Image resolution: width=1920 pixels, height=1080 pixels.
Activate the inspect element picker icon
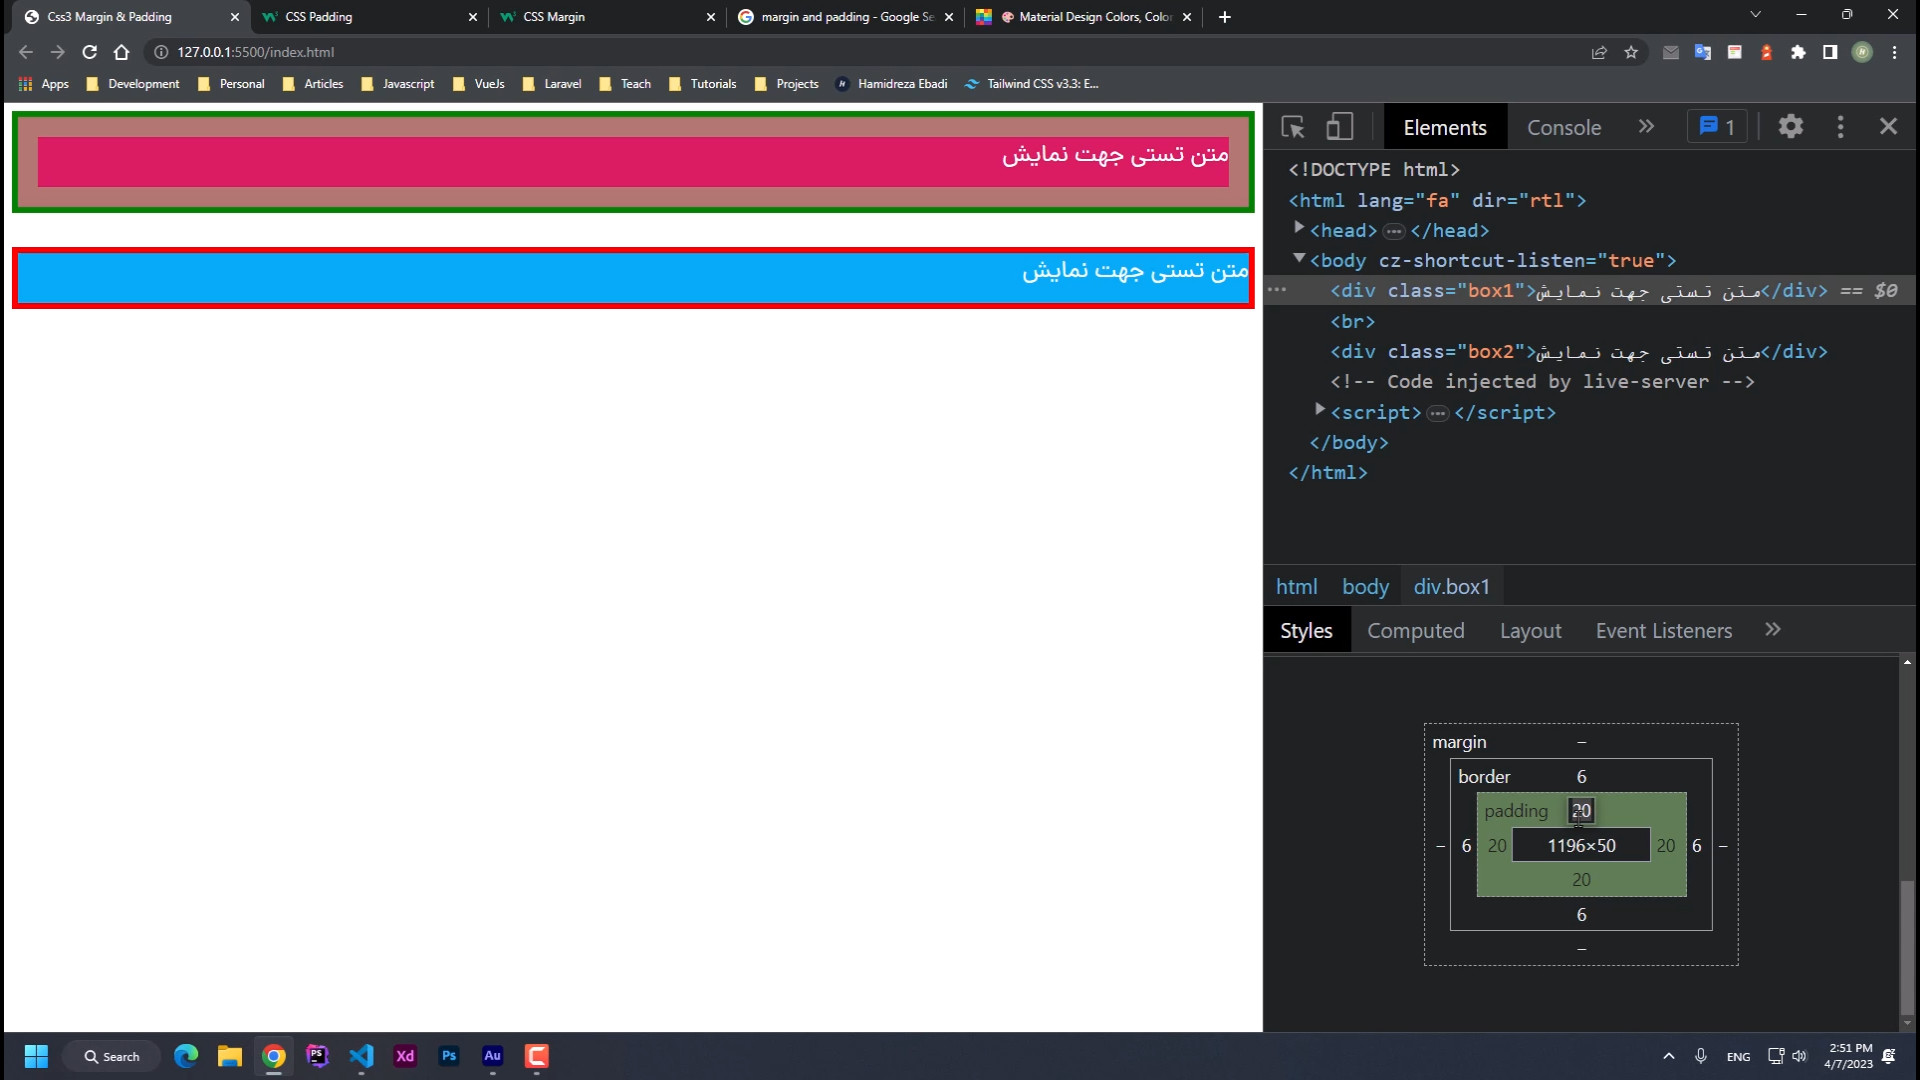(1292, 127)
